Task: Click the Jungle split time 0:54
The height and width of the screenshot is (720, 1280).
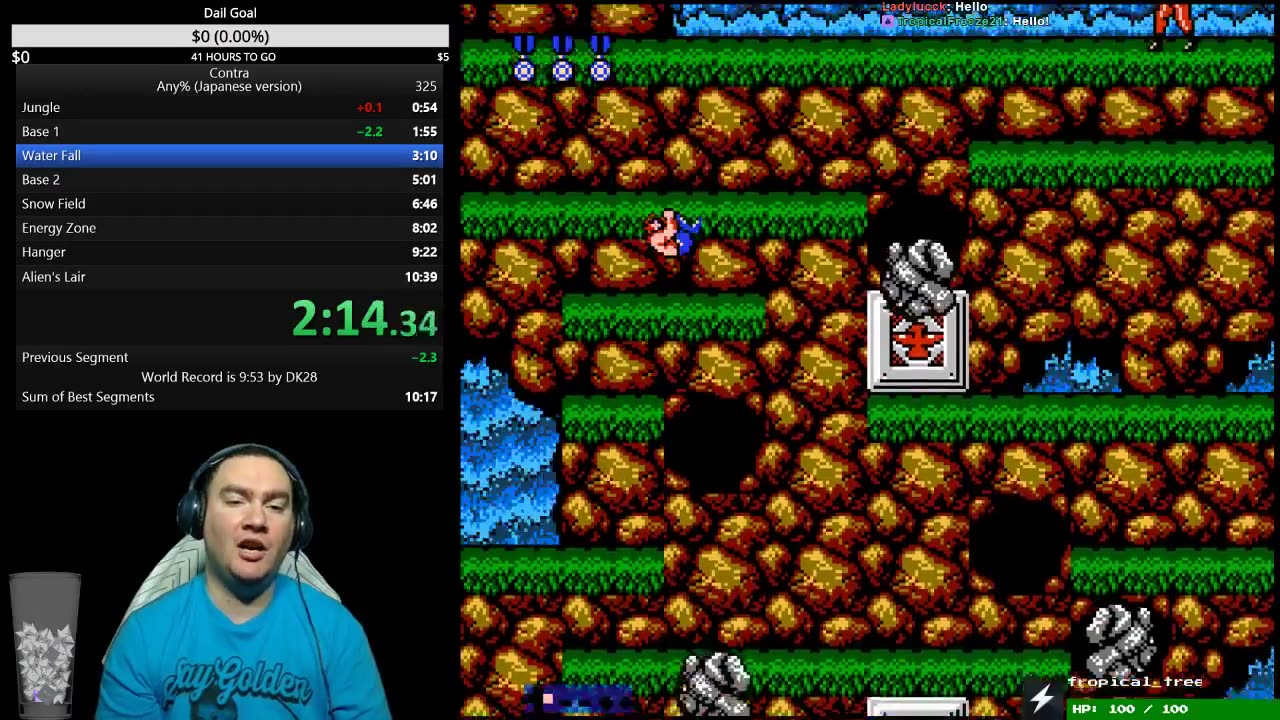Action: [x=424, y=107]
